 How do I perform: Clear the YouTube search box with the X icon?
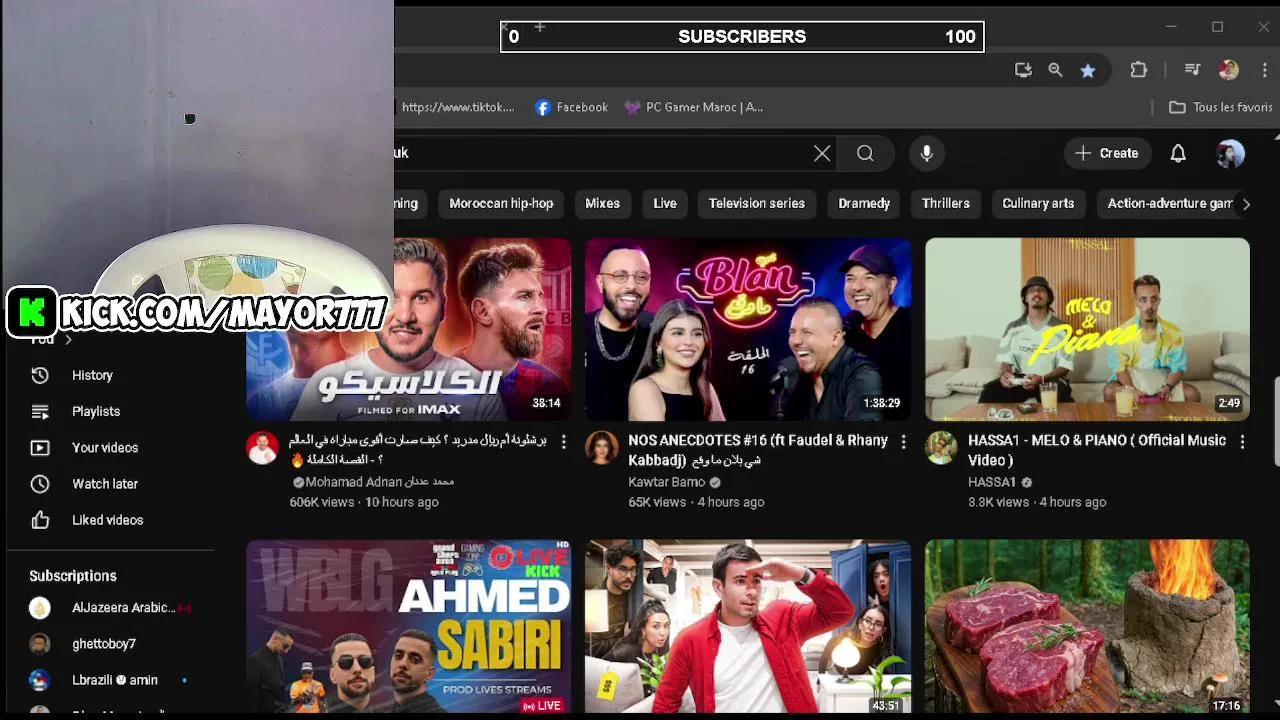coord(822,153)
